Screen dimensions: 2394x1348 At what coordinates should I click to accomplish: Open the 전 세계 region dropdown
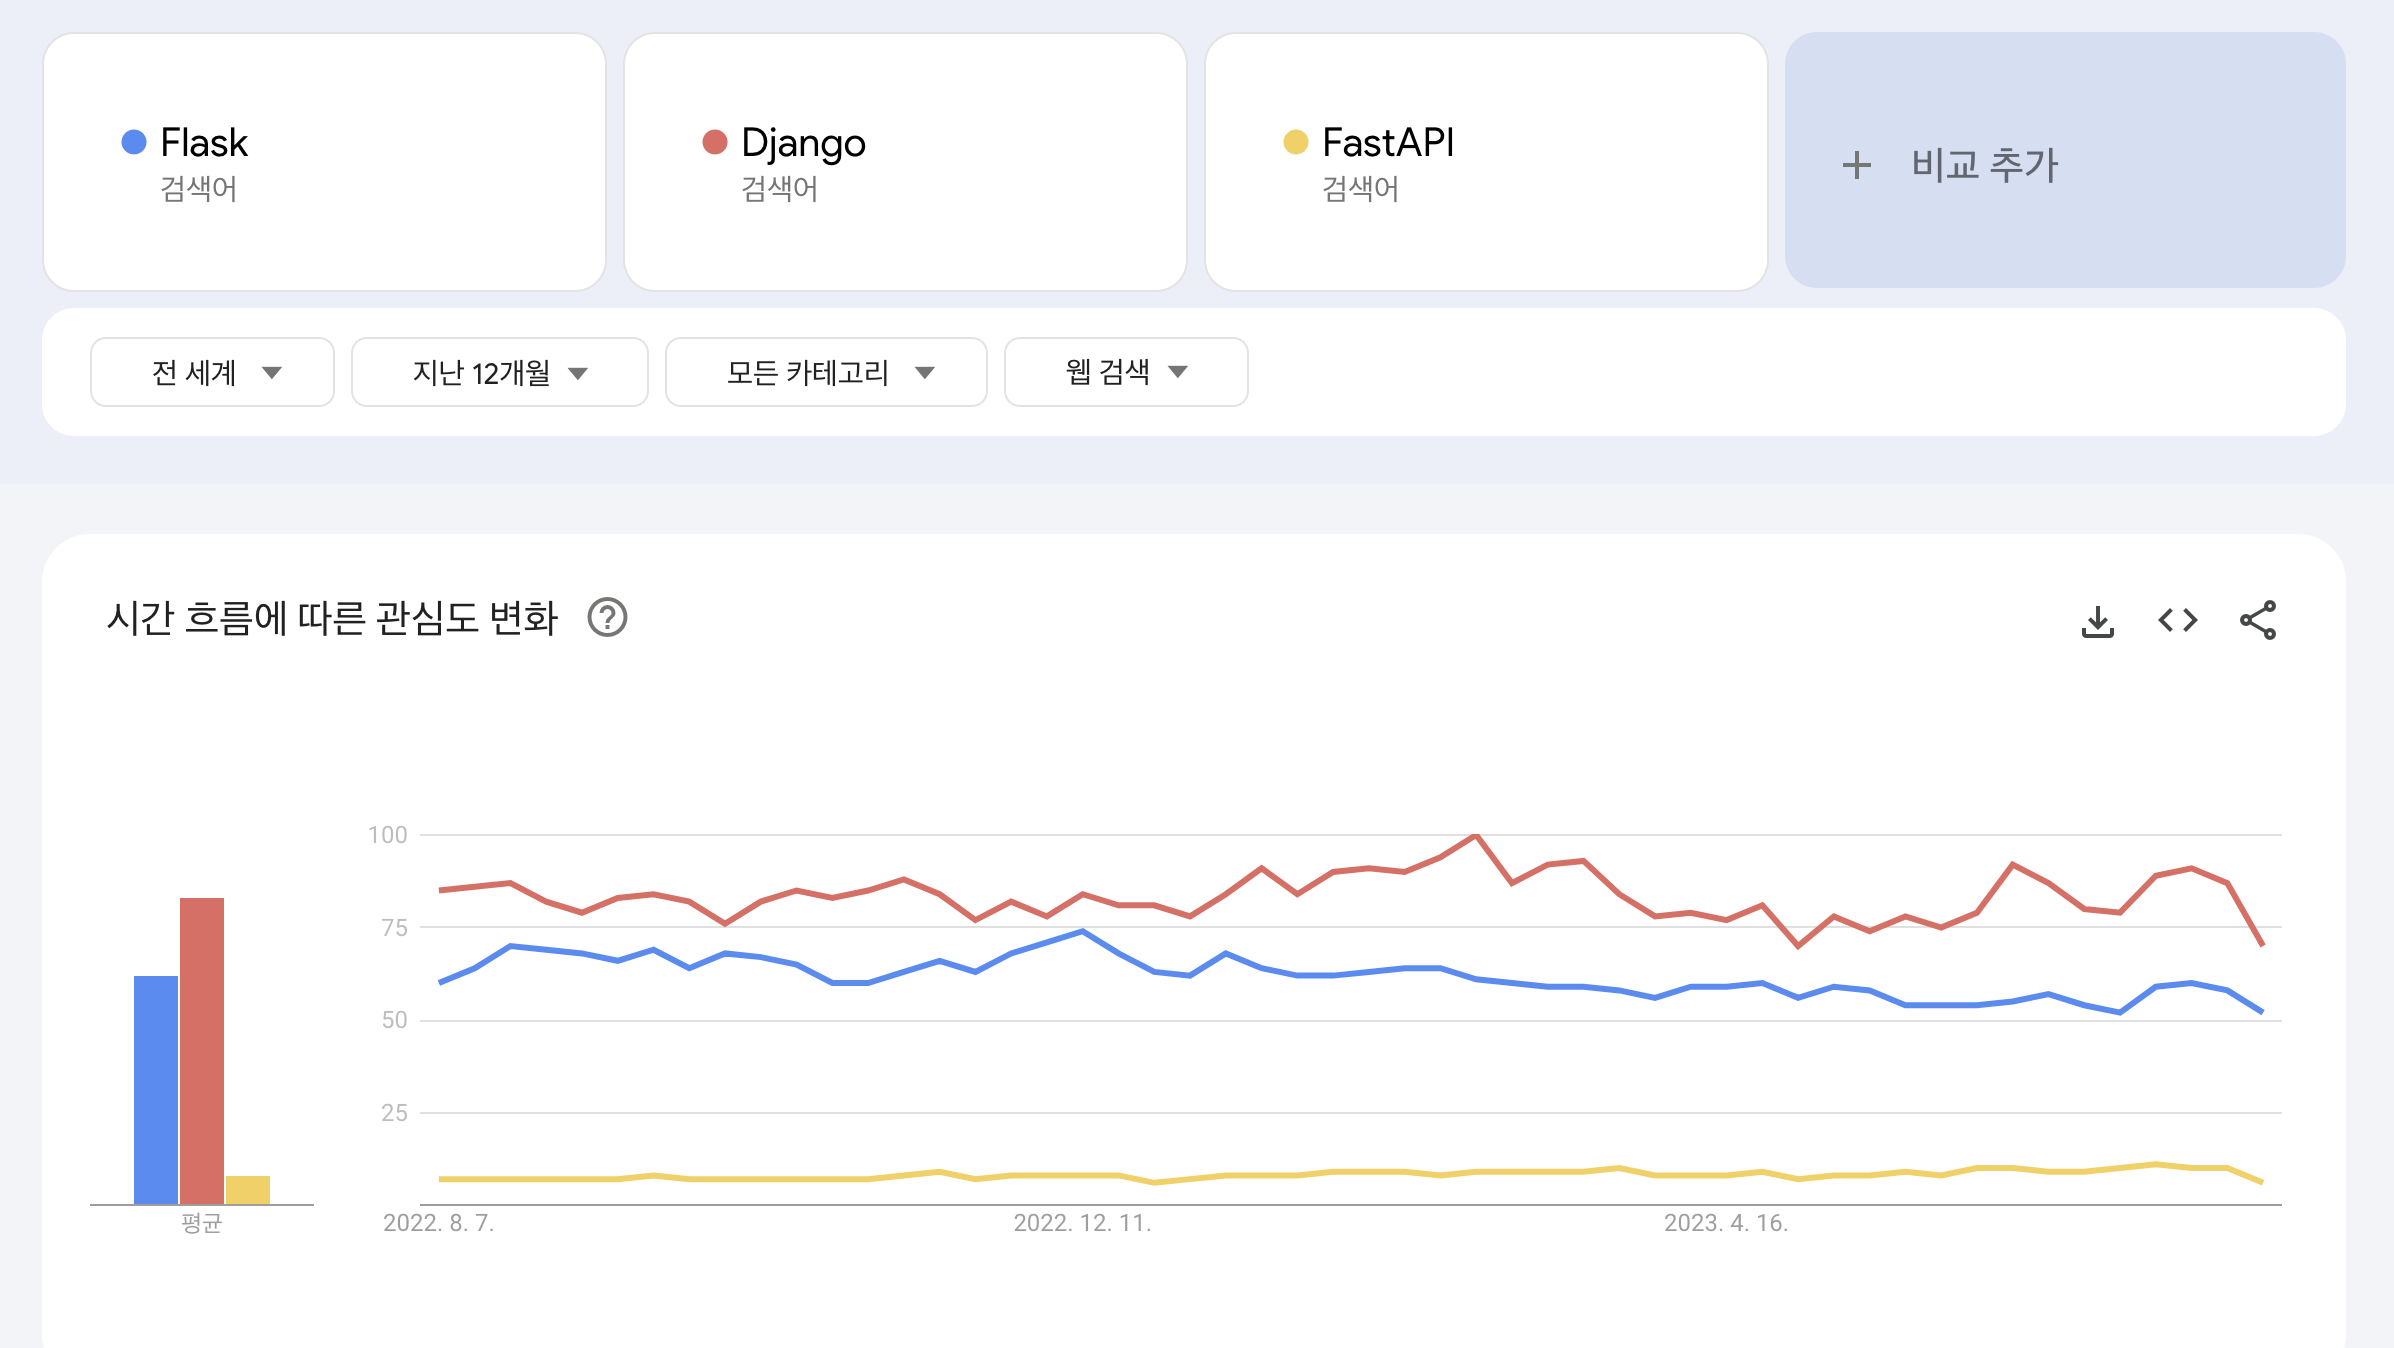pyautogui.click(x=212, y=372)
